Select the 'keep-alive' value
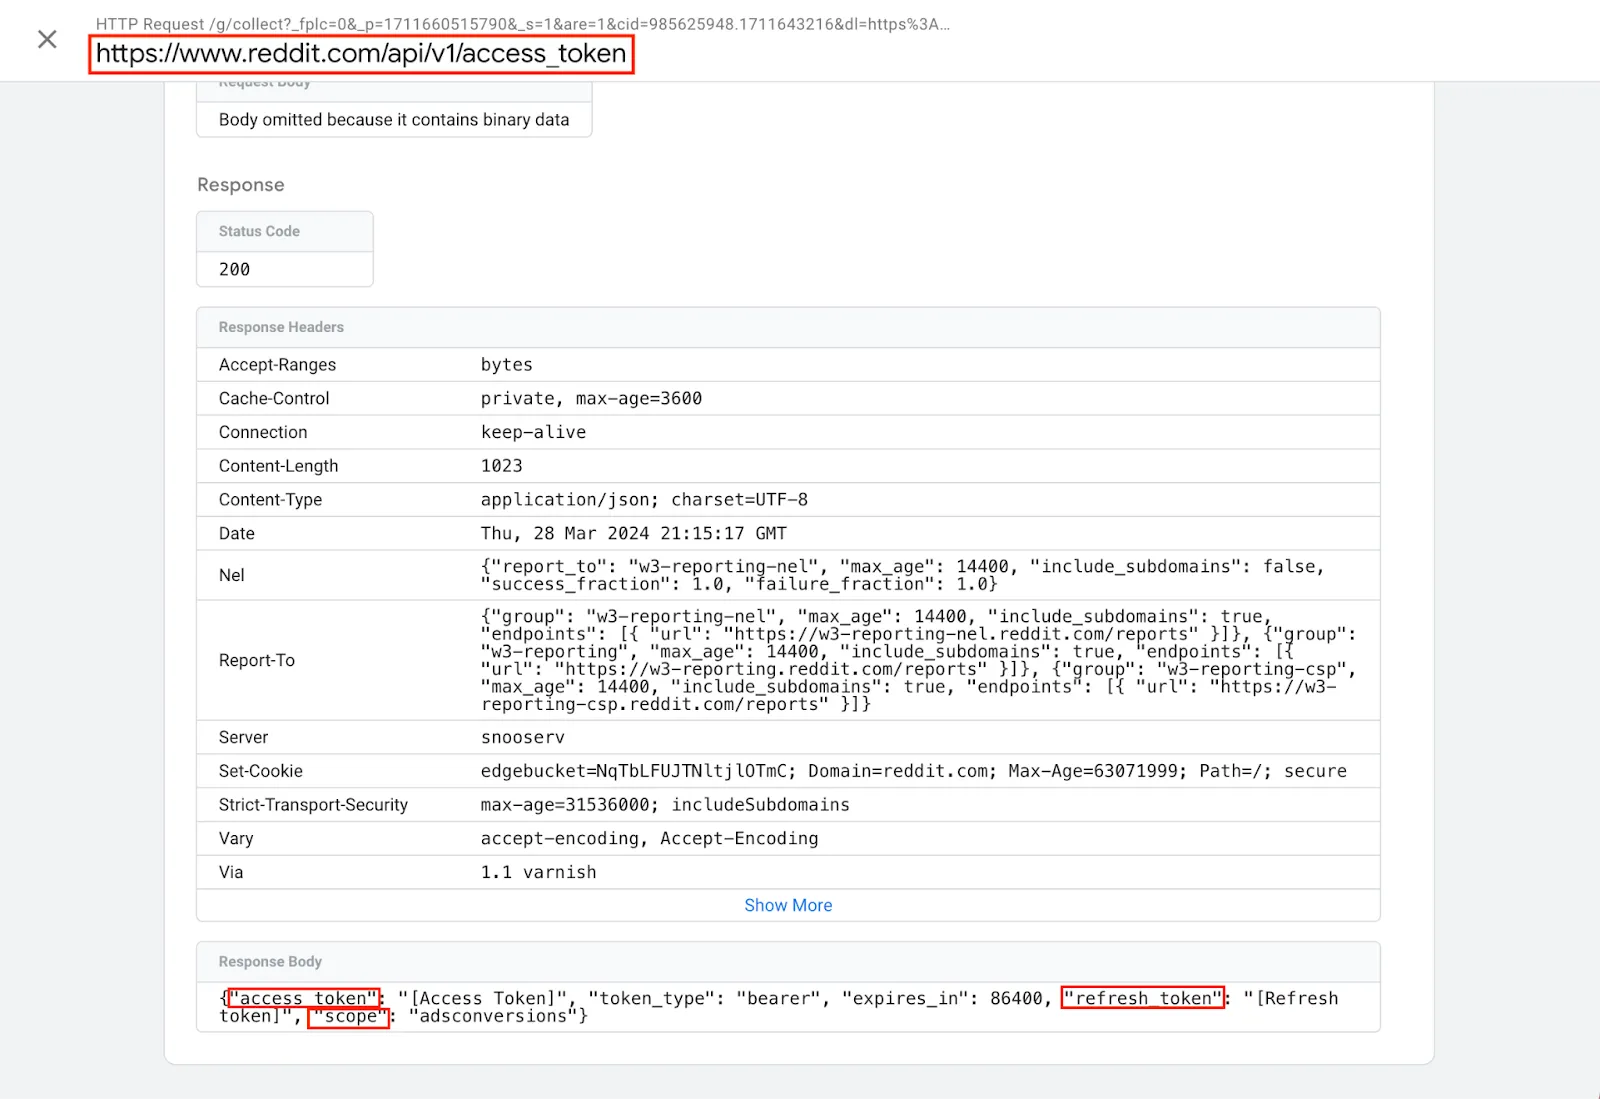 533,432
